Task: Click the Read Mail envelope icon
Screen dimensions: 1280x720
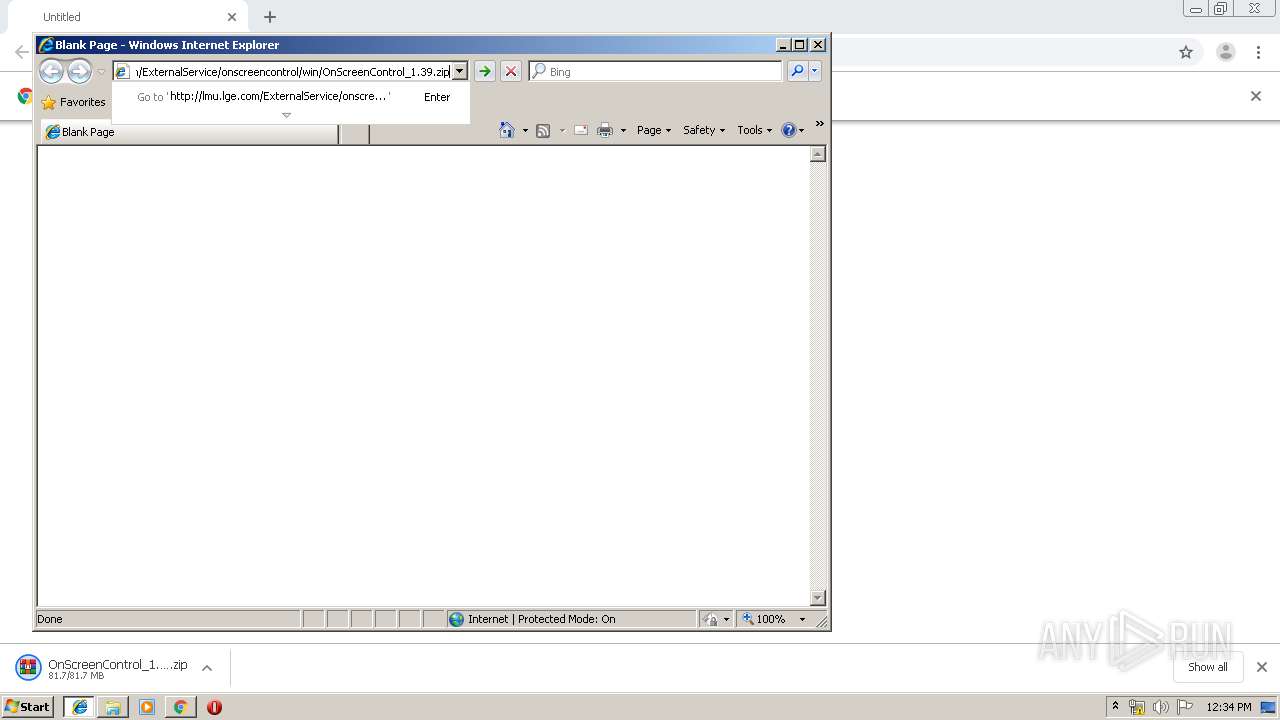Action: pyautogui.click(x=581, y=130)
